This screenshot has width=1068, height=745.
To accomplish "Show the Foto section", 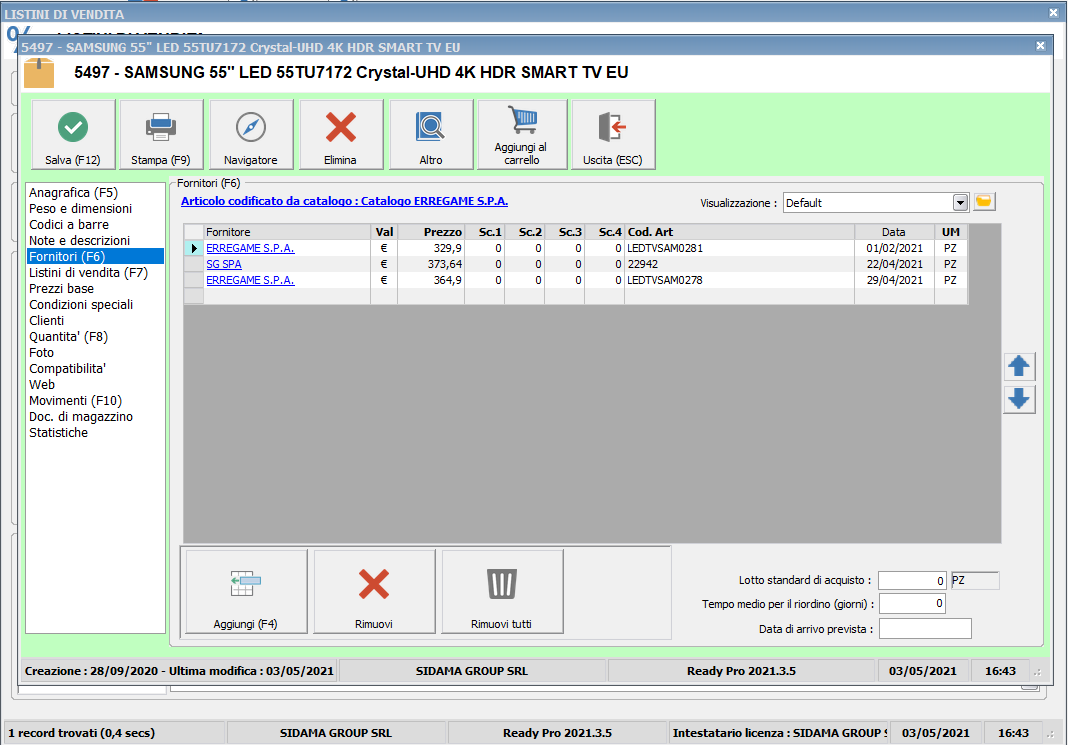I will click(x=42, y=353).
